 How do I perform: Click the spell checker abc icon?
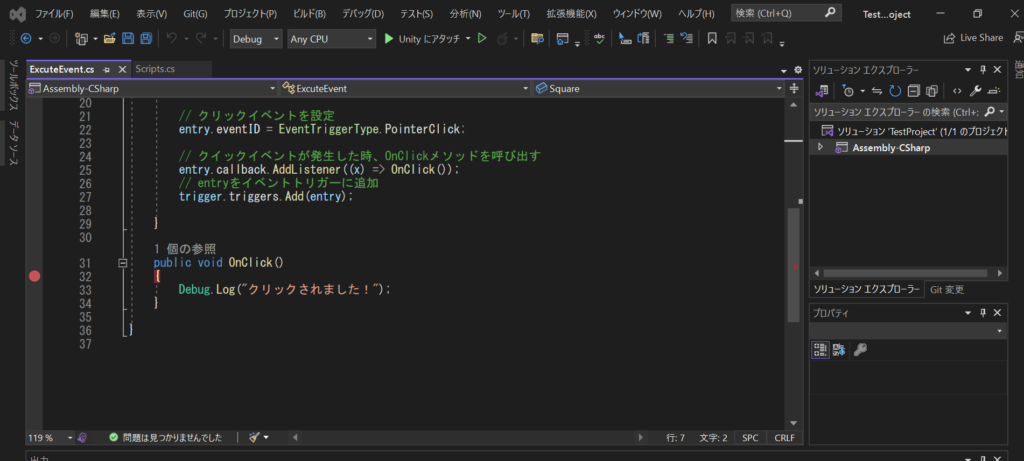600,39
